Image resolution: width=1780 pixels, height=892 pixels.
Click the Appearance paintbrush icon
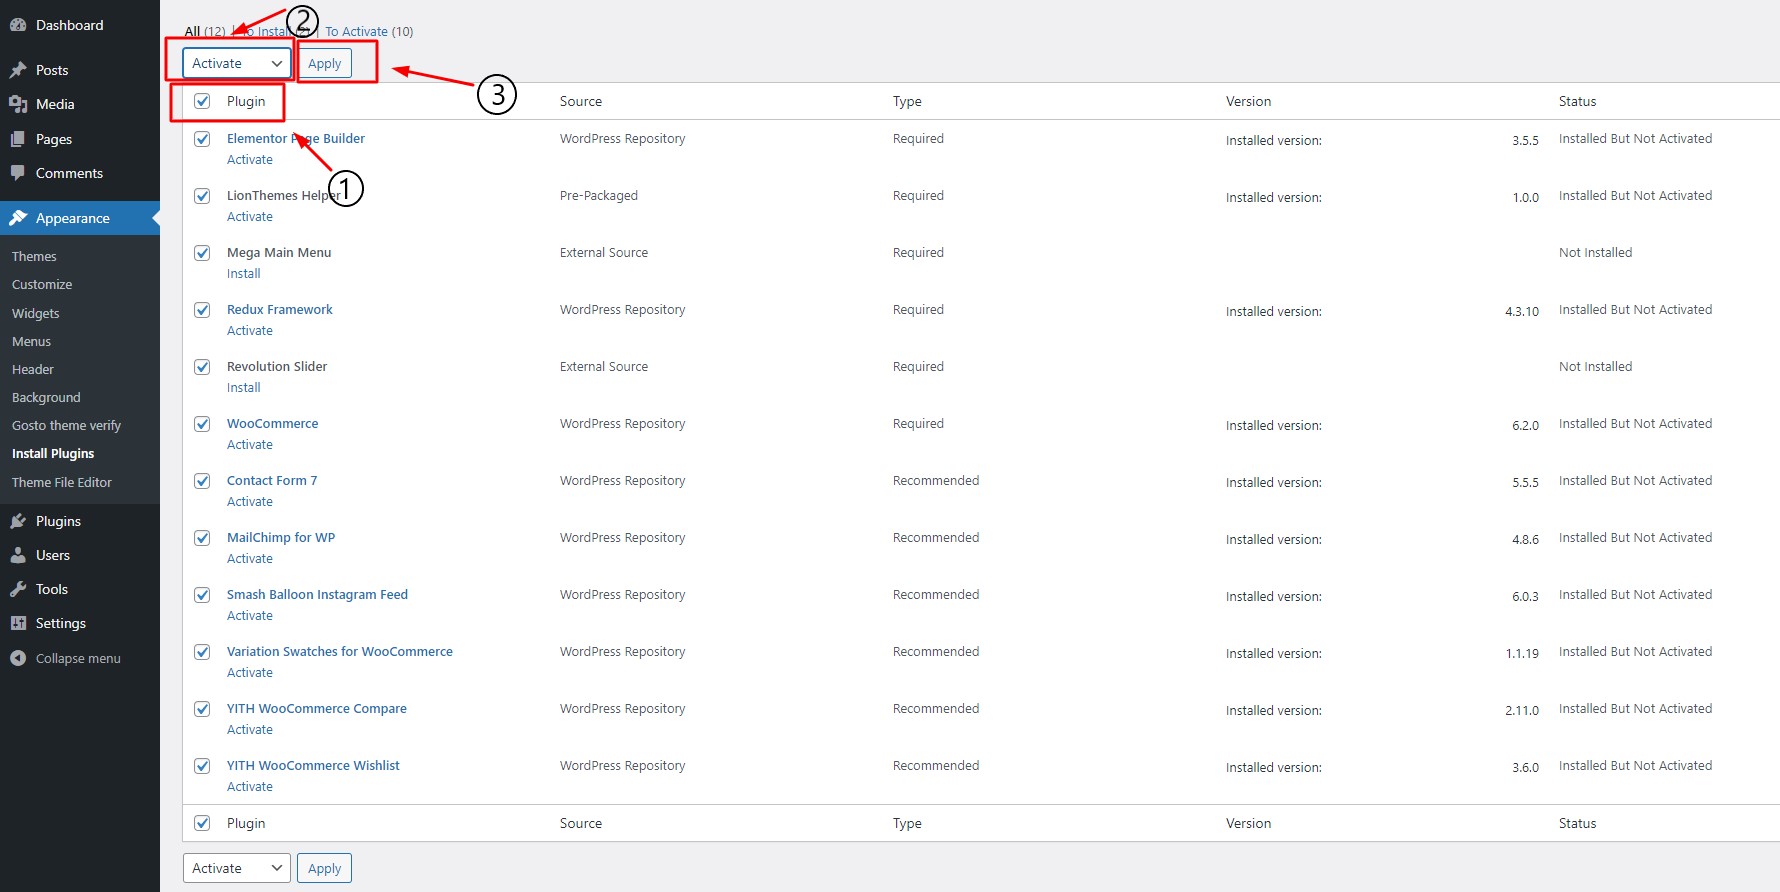pyautogui.click(x=18, y=218)
